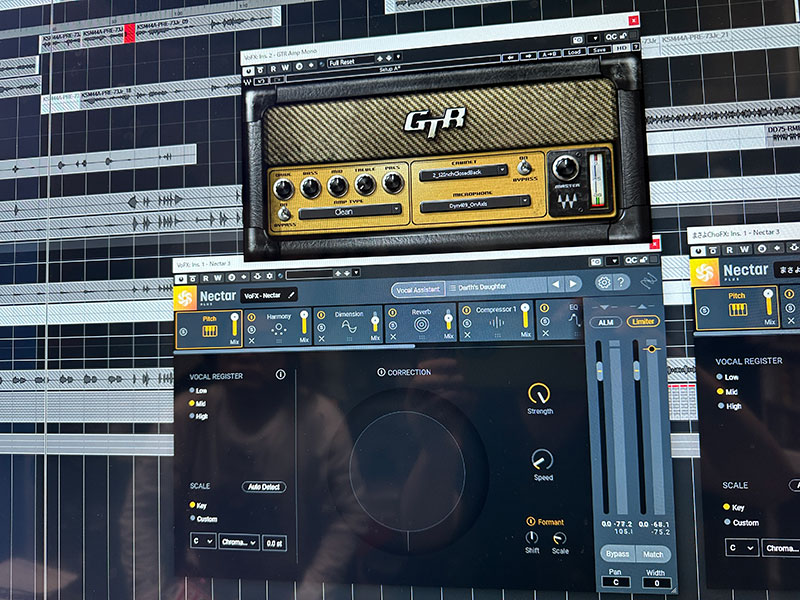Open the Reverb module in Nectar
800x600 pixels.
[x=420, y=321]
